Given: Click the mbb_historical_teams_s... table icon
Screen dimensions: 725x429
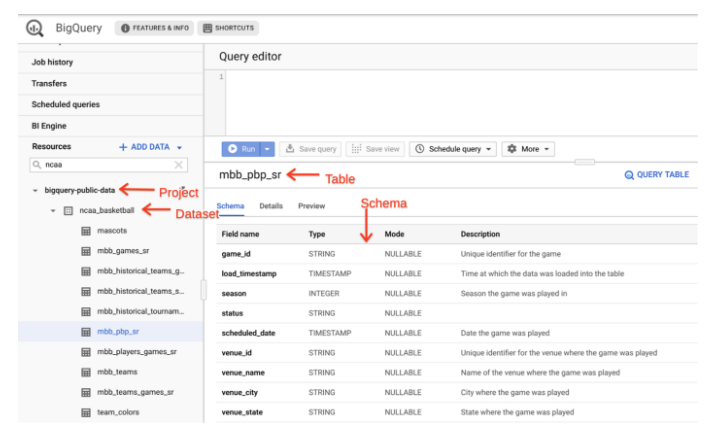Looking at the screenshot, I should coord(86,291).
